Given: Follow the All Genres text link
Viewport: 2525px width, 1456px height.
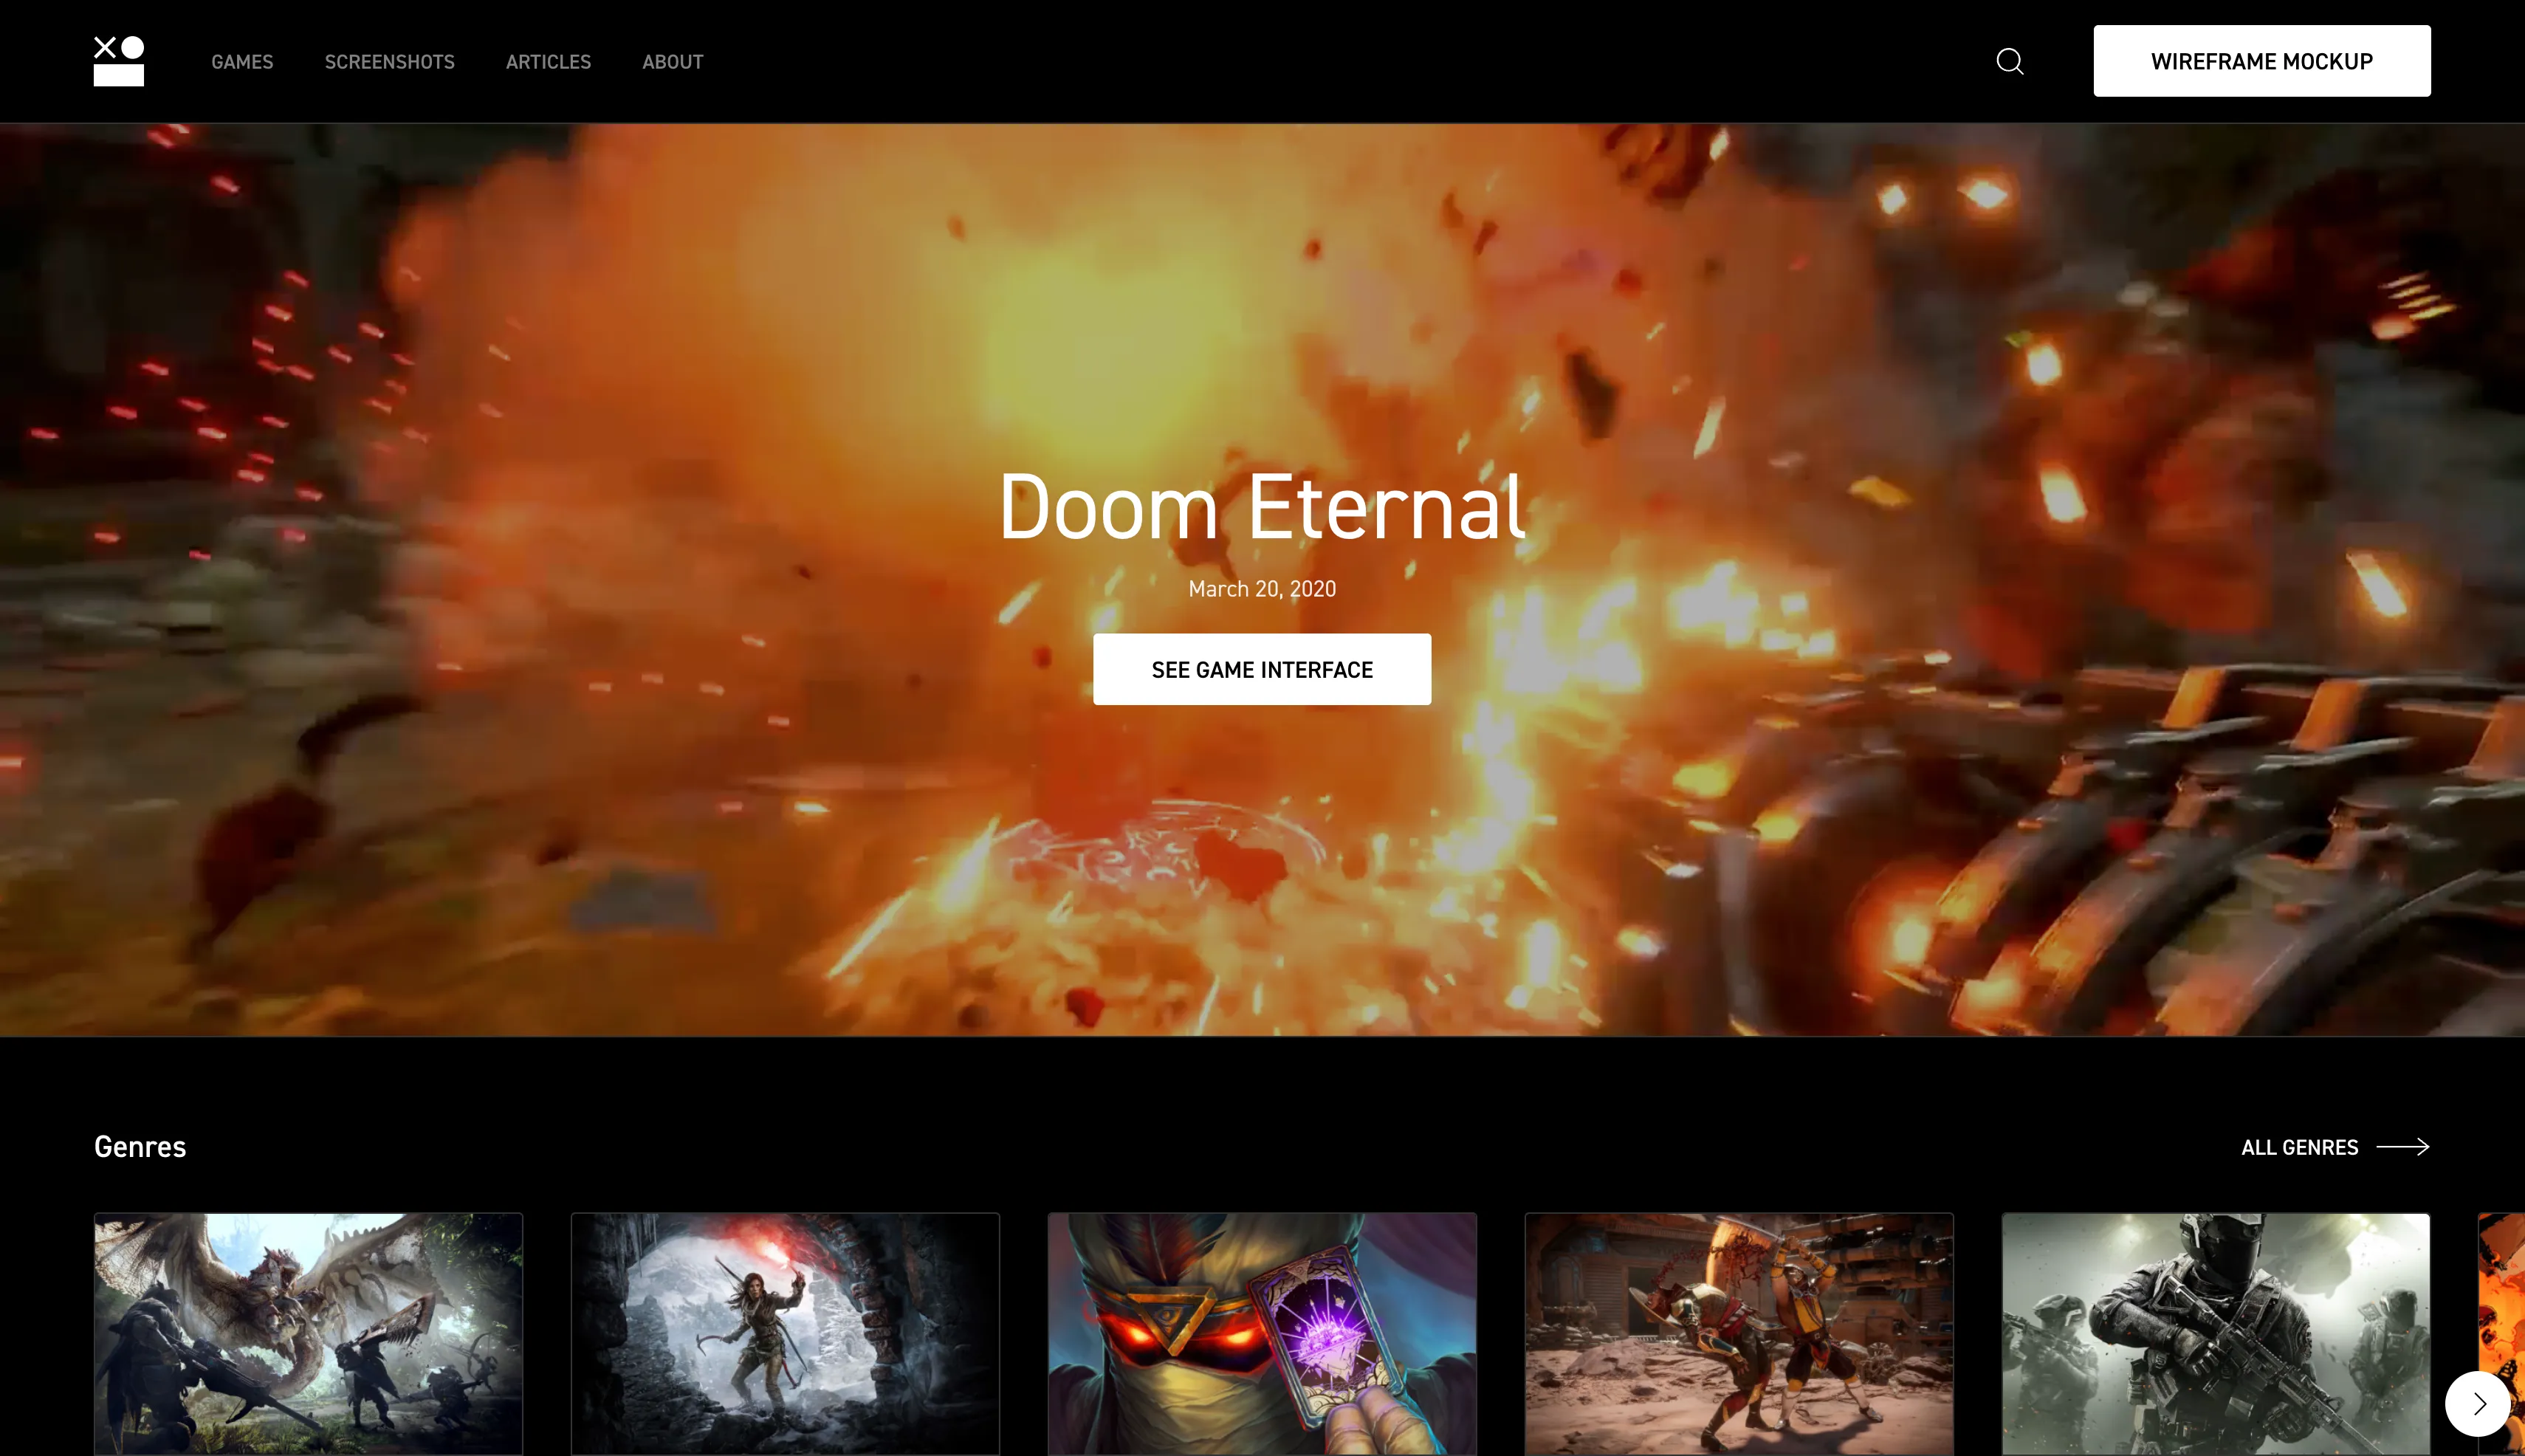Looking at the screenshot, I should click(x=2299, y=1147).
